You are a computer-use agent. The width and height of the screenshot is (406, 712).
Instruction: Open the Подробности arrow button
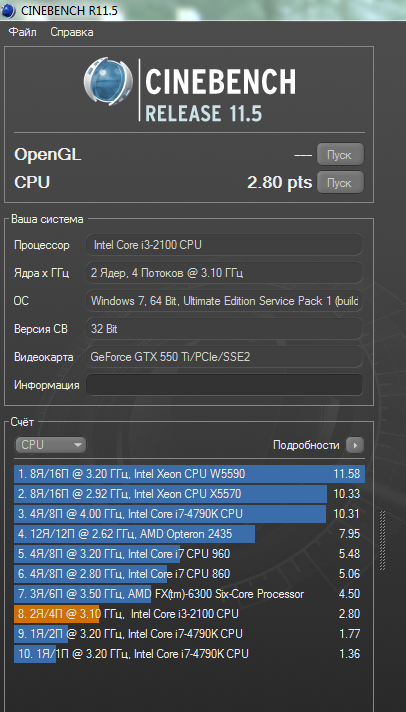355,445
